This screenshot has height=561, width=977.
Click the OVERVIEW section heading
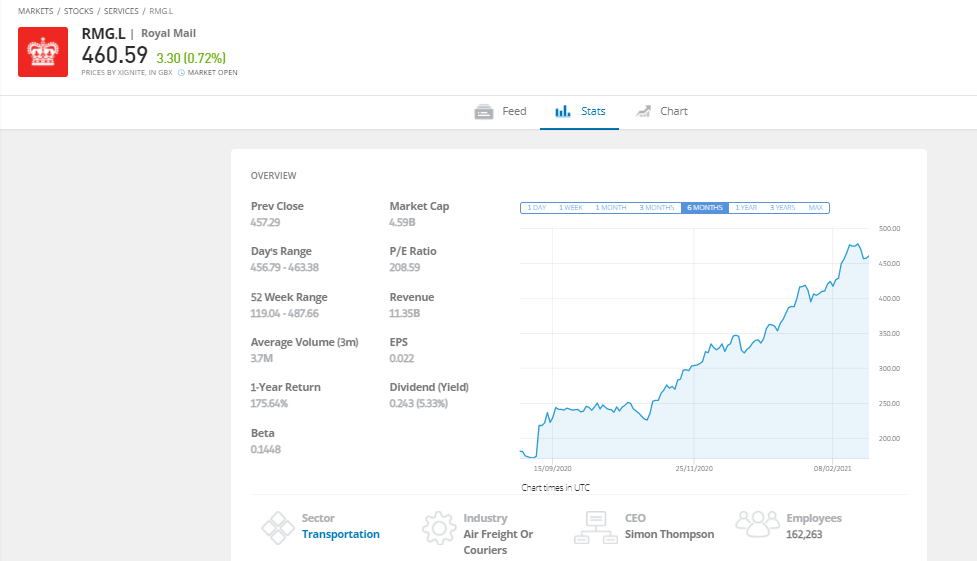coord(274,176)
